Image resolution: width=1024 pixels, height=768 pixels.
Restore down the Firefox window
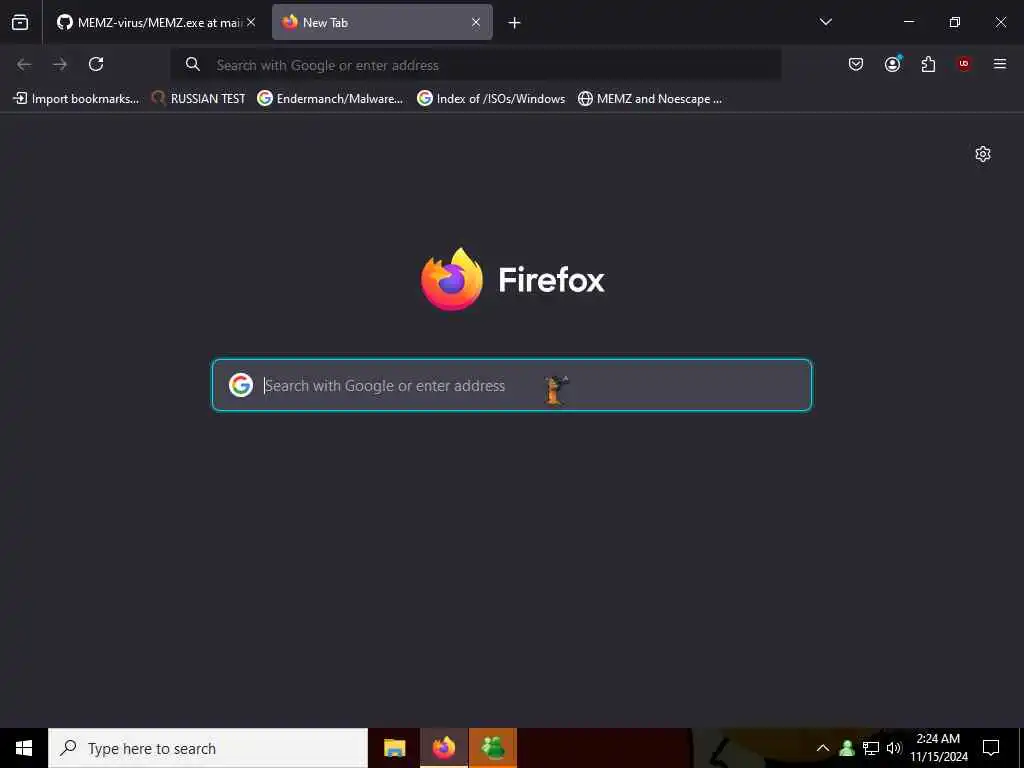pyautogui.click(x=955, y=22)
